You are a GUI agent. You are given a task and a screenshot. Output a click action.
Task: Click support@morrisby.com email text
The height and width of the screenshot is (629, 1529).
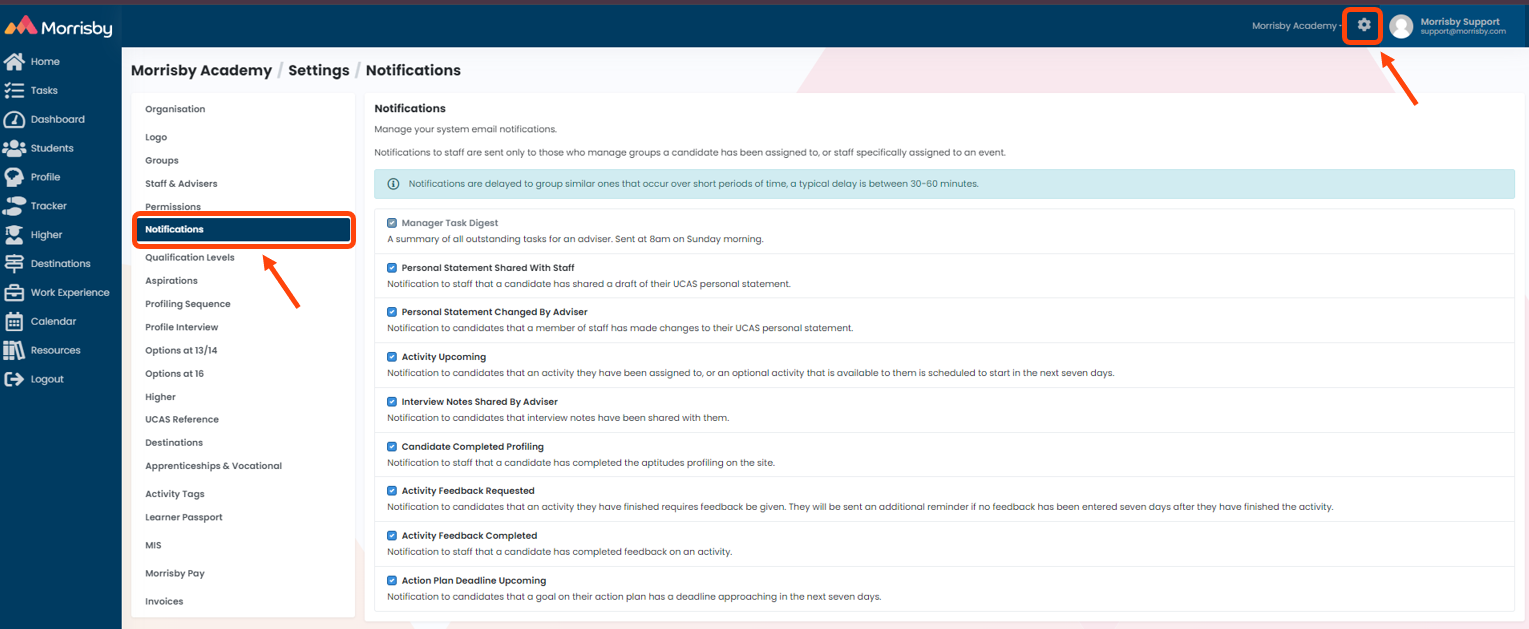[x=1463, y=32]
